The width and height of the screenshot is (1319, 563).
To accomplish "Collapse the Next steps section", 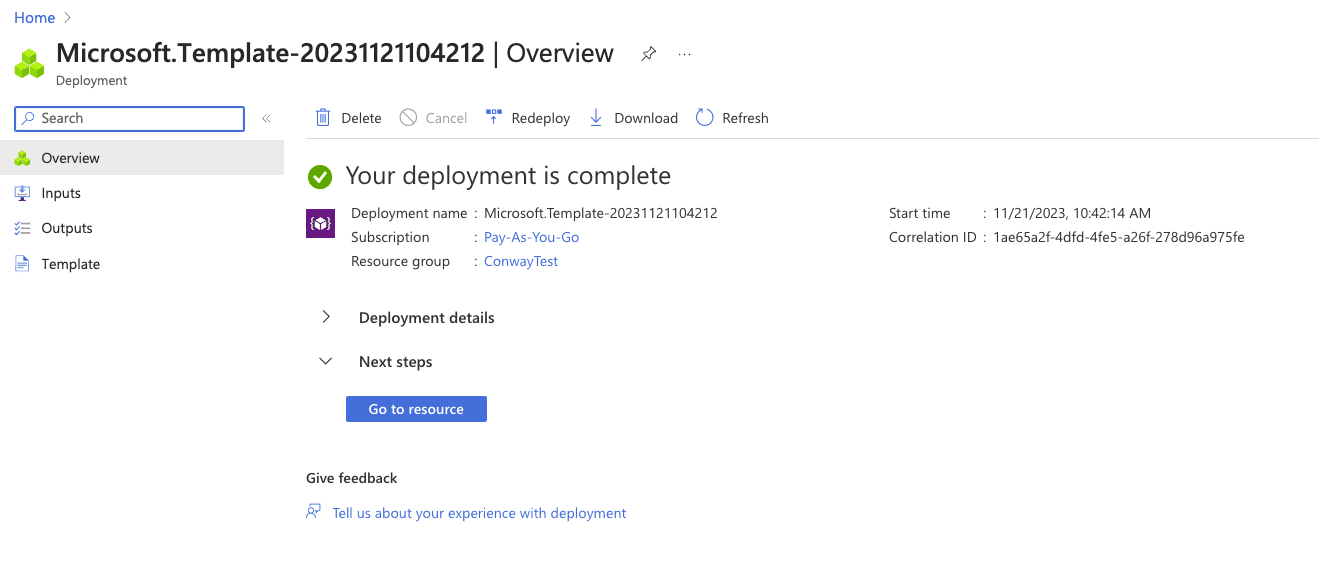I will click(326, 361).
